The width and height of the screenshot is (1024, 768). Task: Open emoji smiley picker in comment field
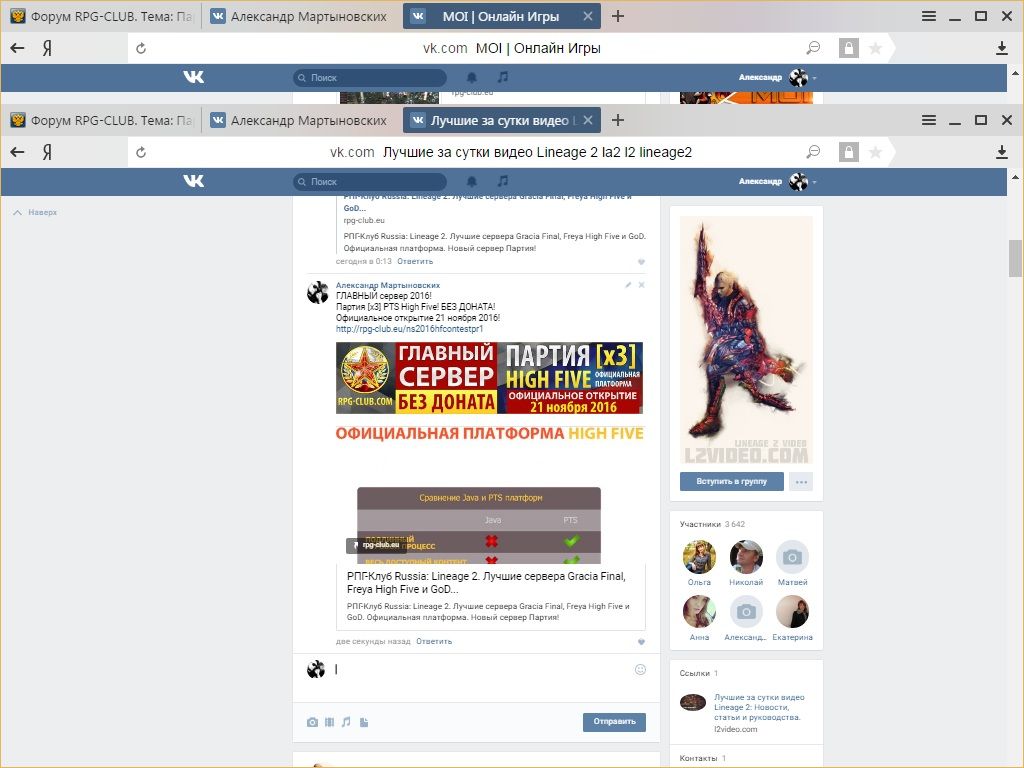[641, 669]
